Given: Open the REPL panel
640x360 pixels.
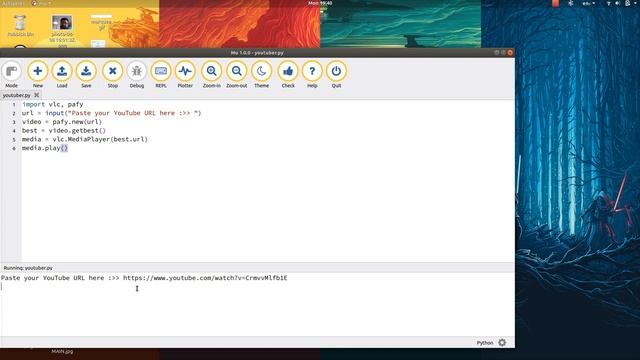Looking at the screenshot, I should [x=161, y=74].
